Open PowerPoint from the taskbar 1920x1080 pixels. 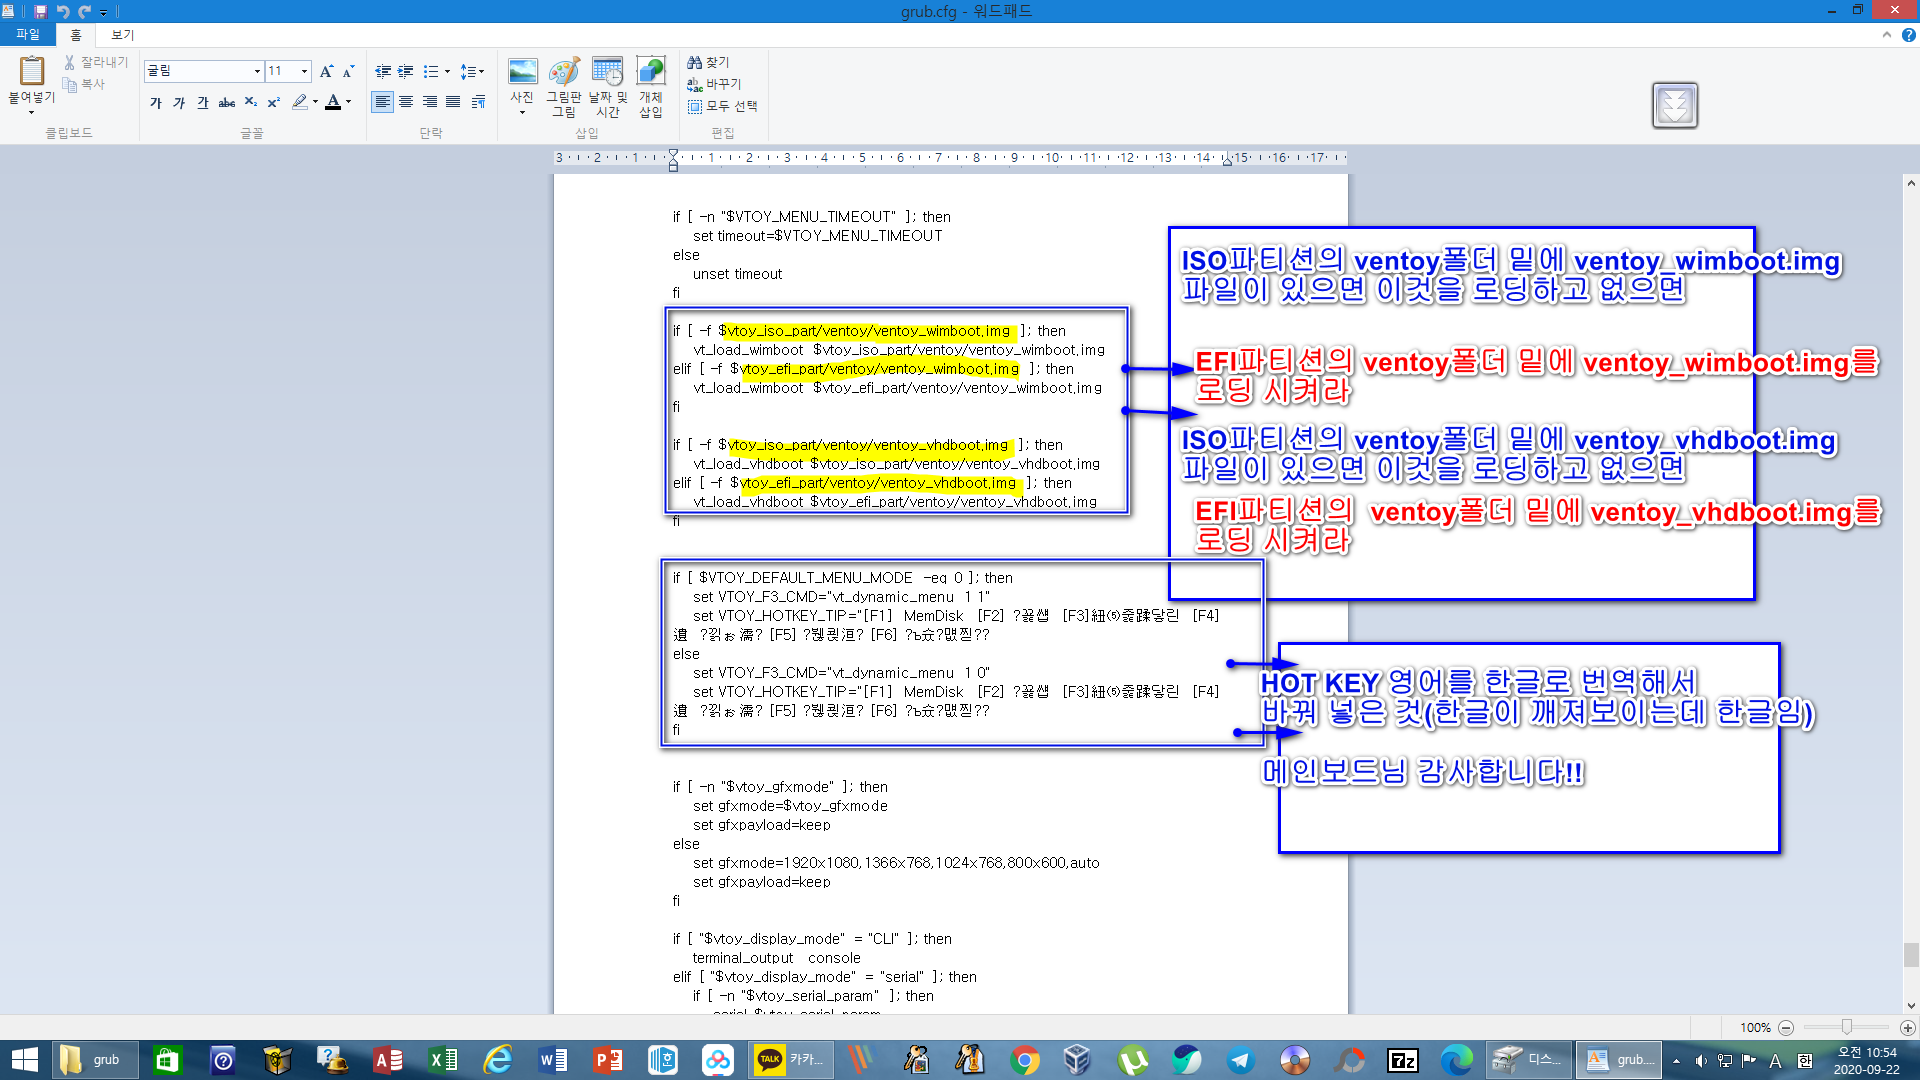click(607, 1060)
